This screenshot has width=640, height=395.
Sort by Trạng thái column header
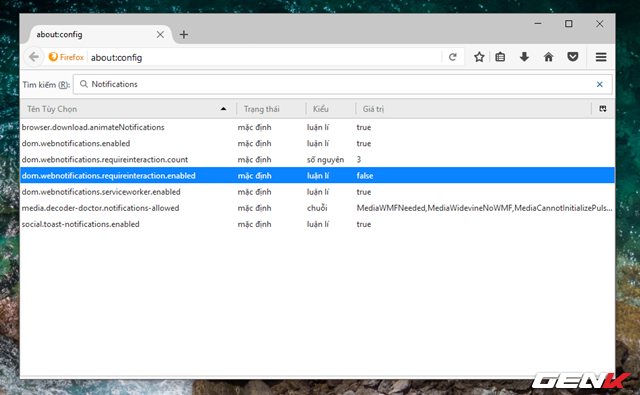[x=271, y=109]
